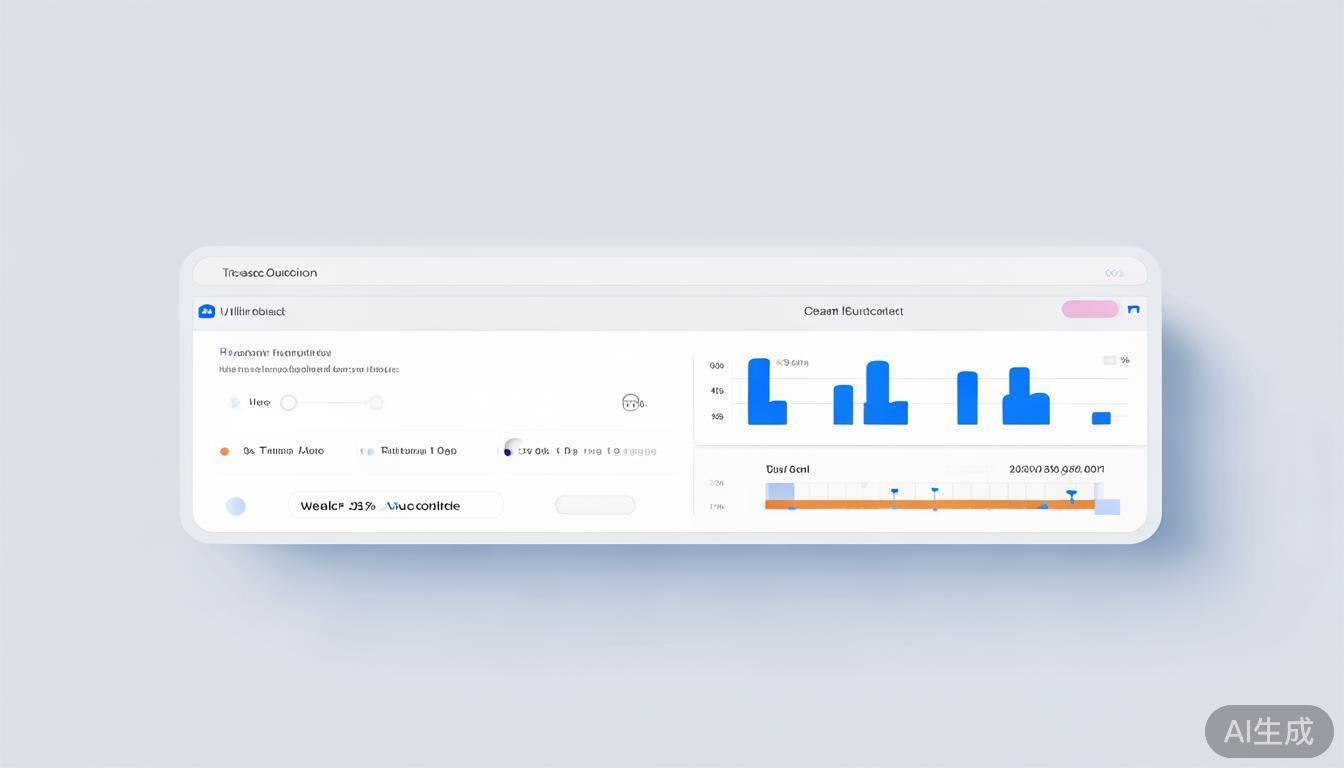The width and height of the screenshot is (1344, 768).
Task: Select the orange dot radio option
Action: [224, 451]
